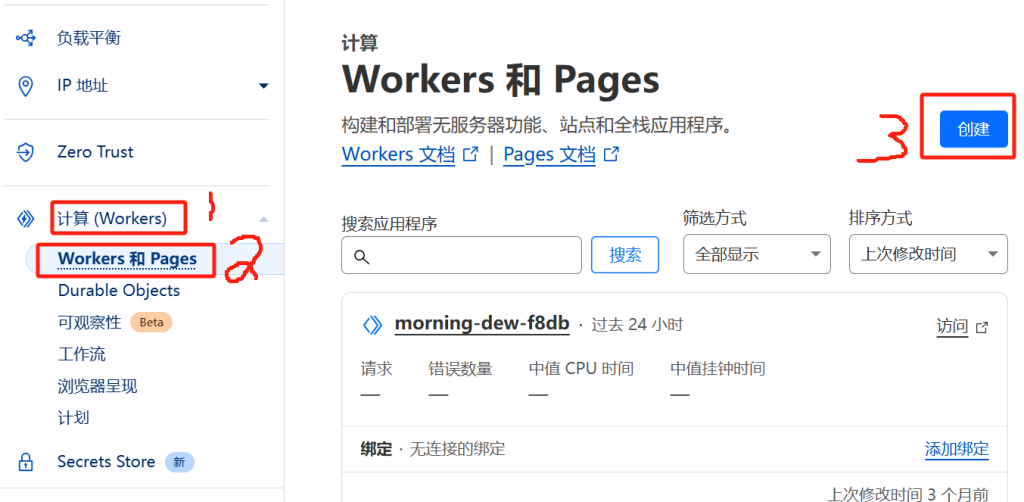The image size is (1024, 502).
Task: Click external link icon beside Workers 文档
Action: click(x=470, y=155)
